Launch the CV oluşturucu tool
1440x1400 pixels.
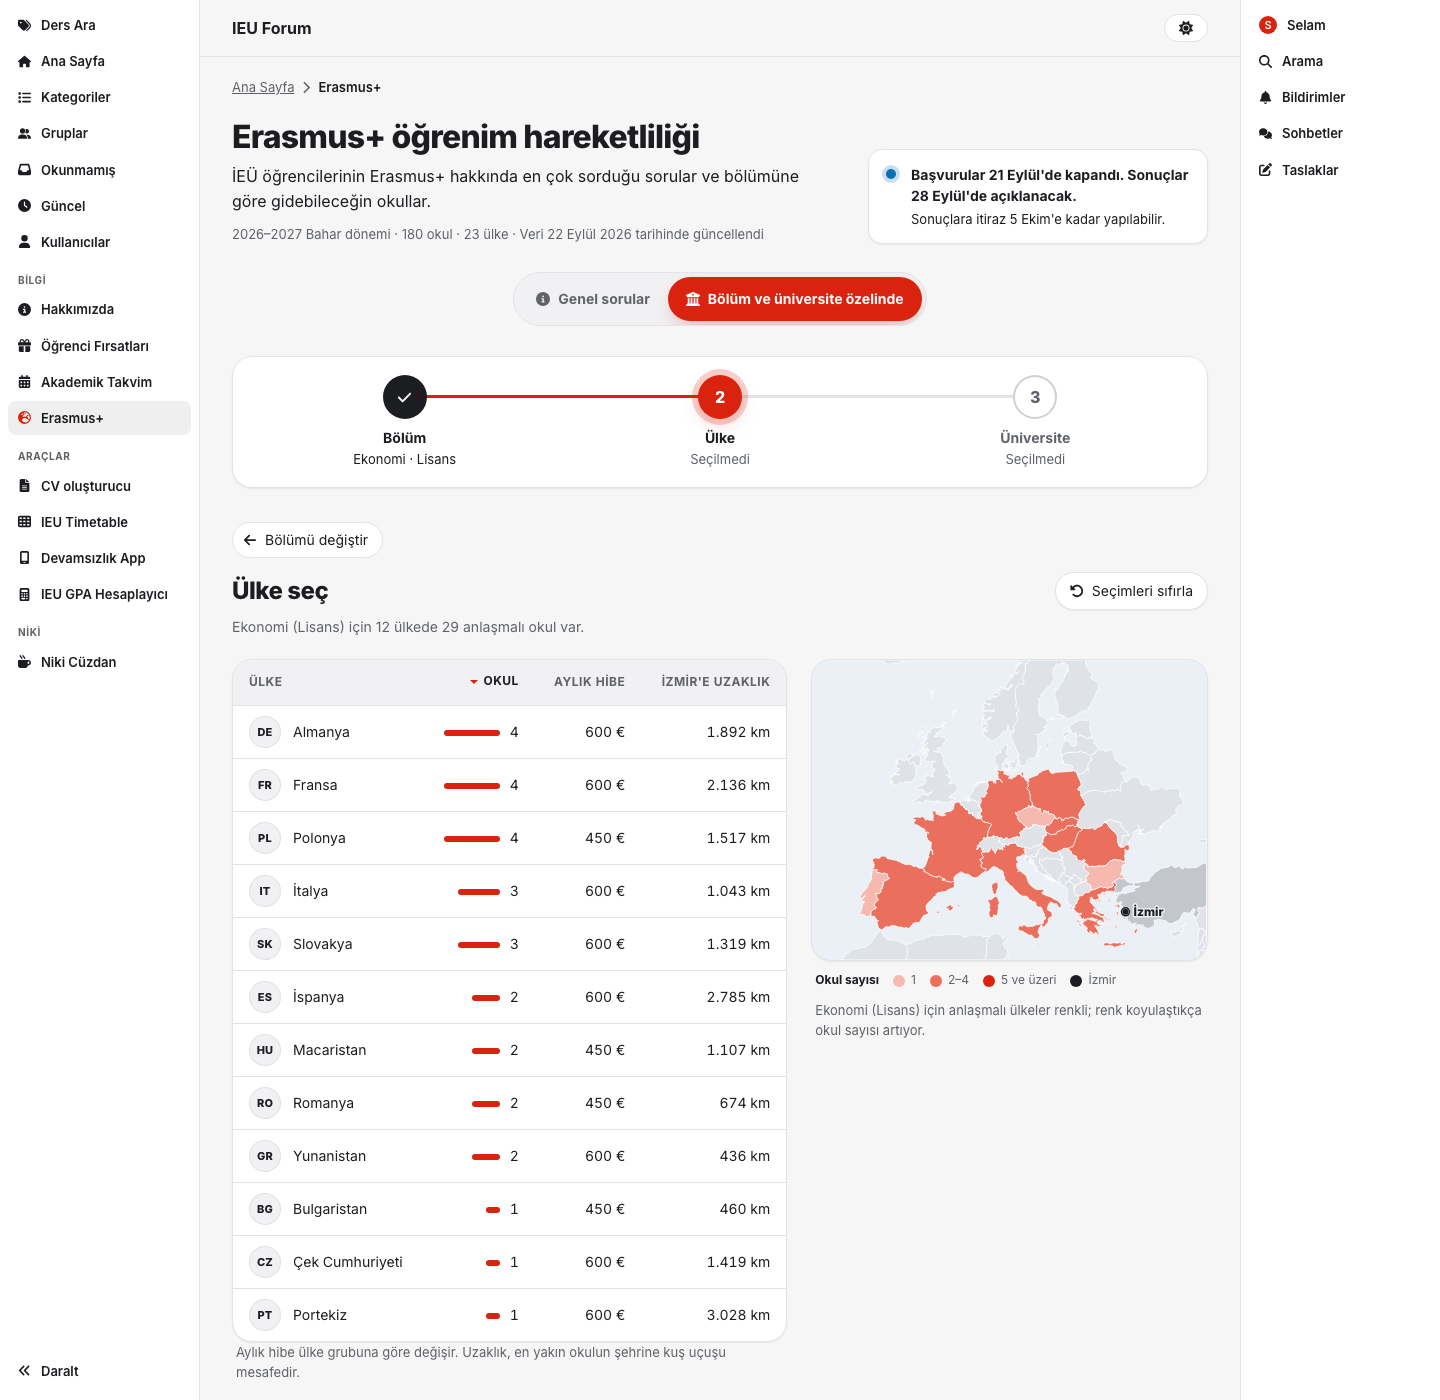(x=99, y=486)
